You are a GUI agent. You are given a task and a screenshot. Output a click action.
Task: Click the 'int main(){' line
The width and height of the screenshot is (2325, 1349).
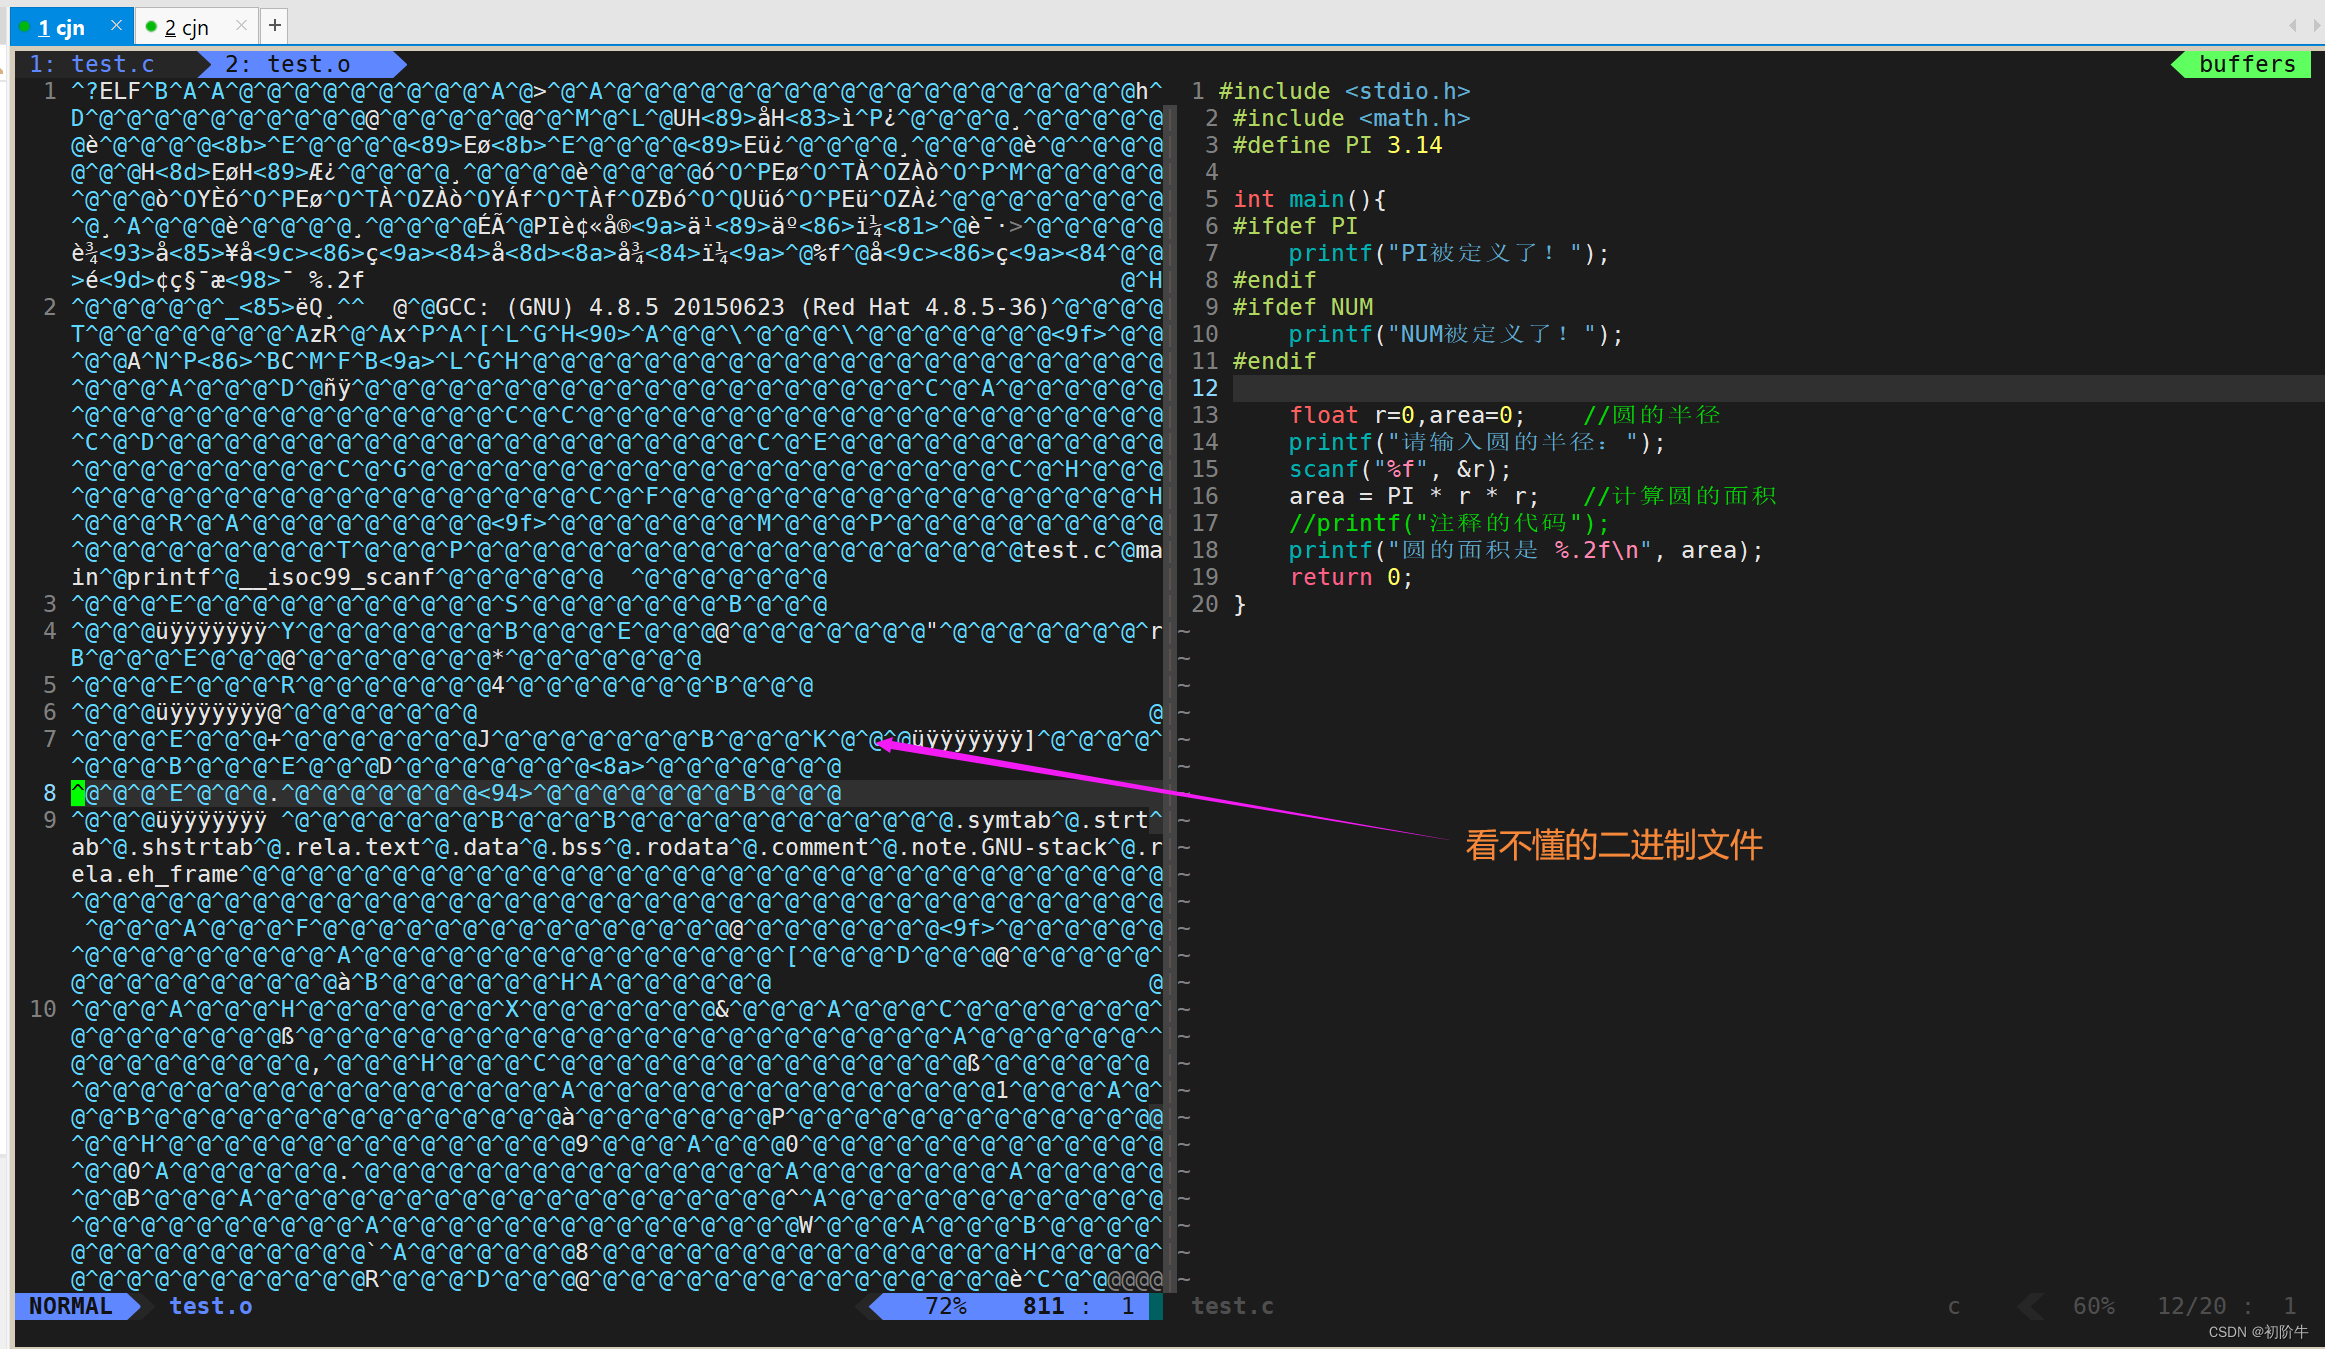pyautogui.click(x=1309, y=199)
